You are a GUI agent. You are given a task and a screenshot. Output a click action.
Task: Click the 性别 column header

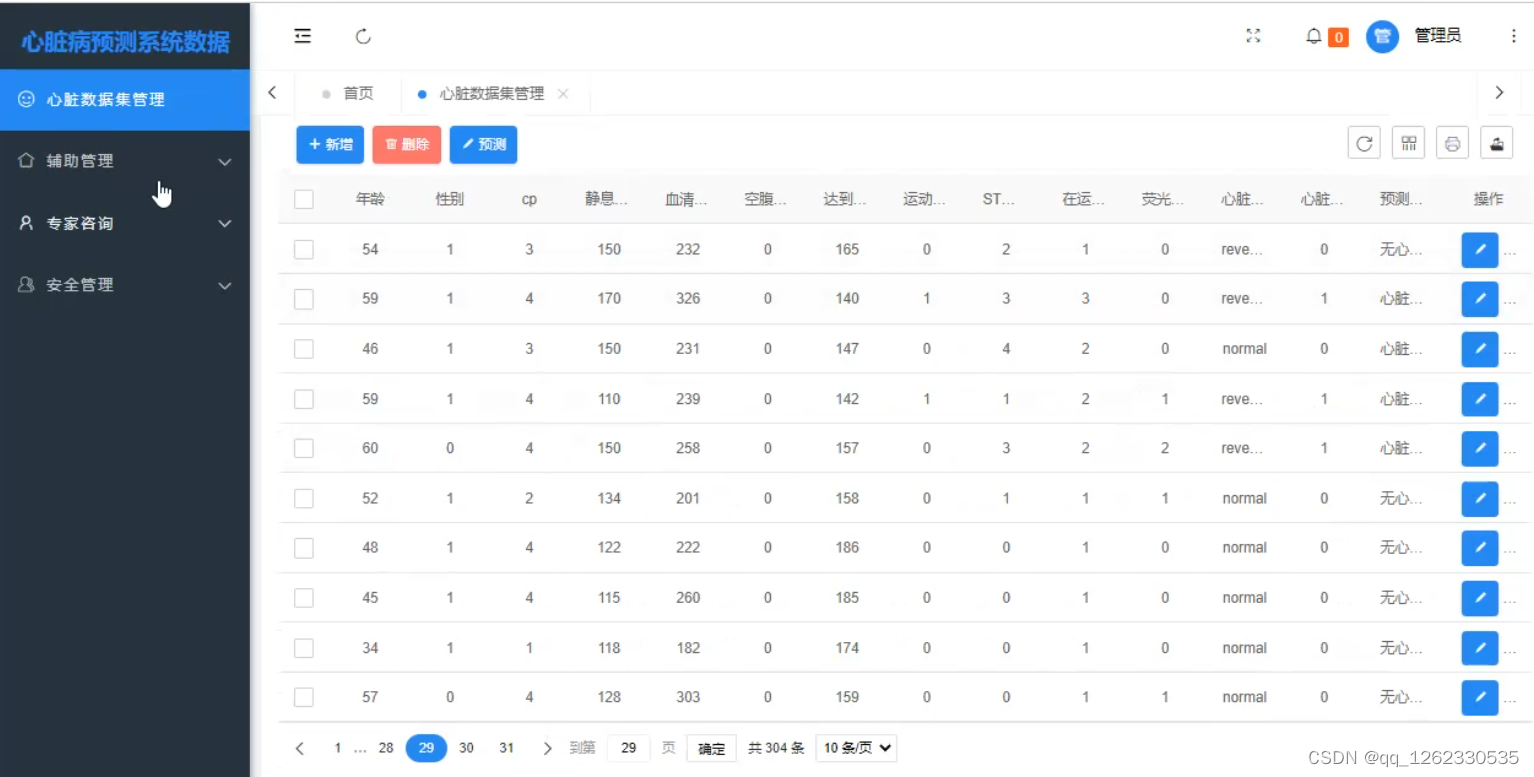[450, 199]
